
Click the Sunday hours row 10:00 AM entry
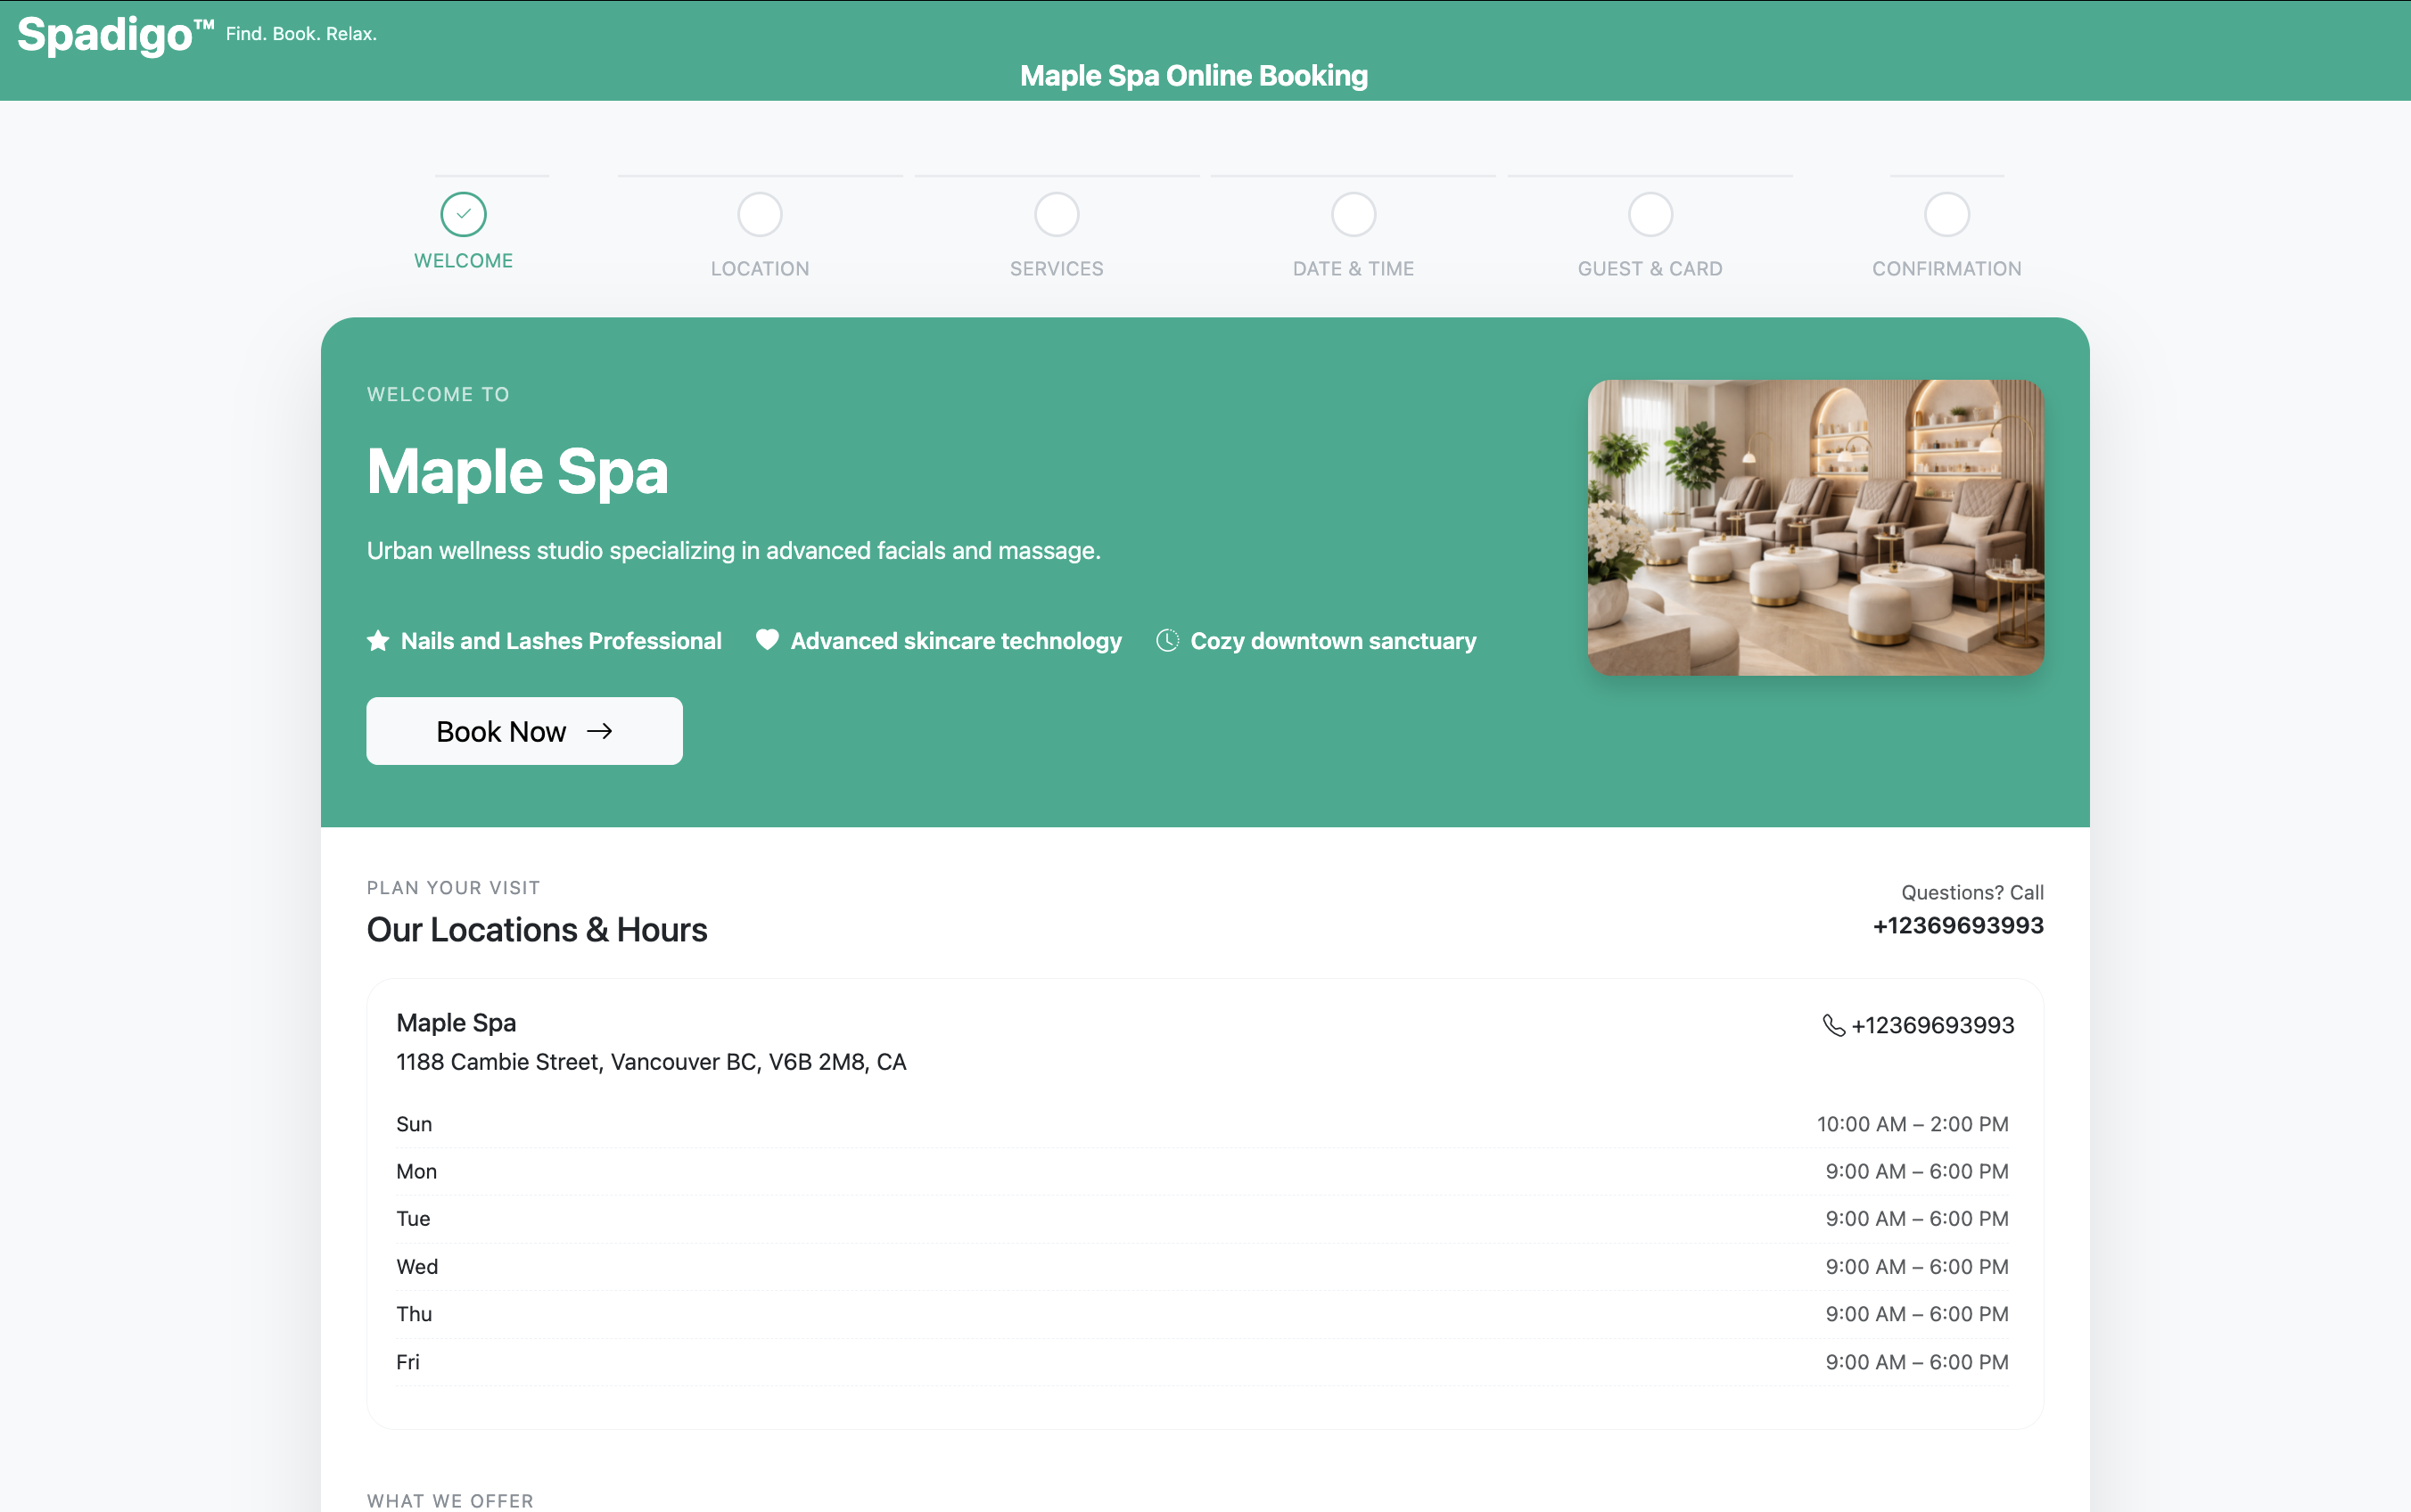[1912, 1123]
